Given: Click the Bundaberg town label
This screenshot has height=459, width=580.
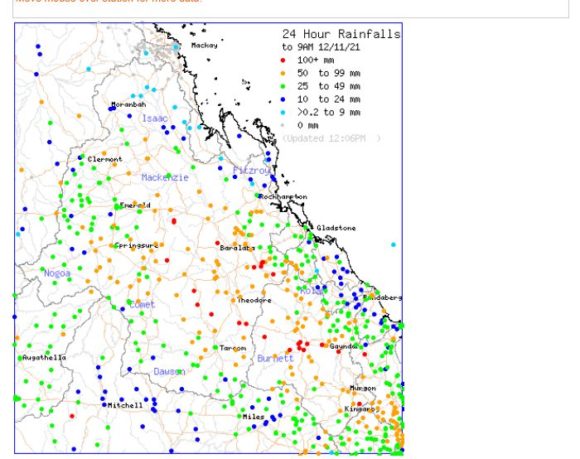Looking at the screenshot, I should pyautogui.click(x=382, y=297).
